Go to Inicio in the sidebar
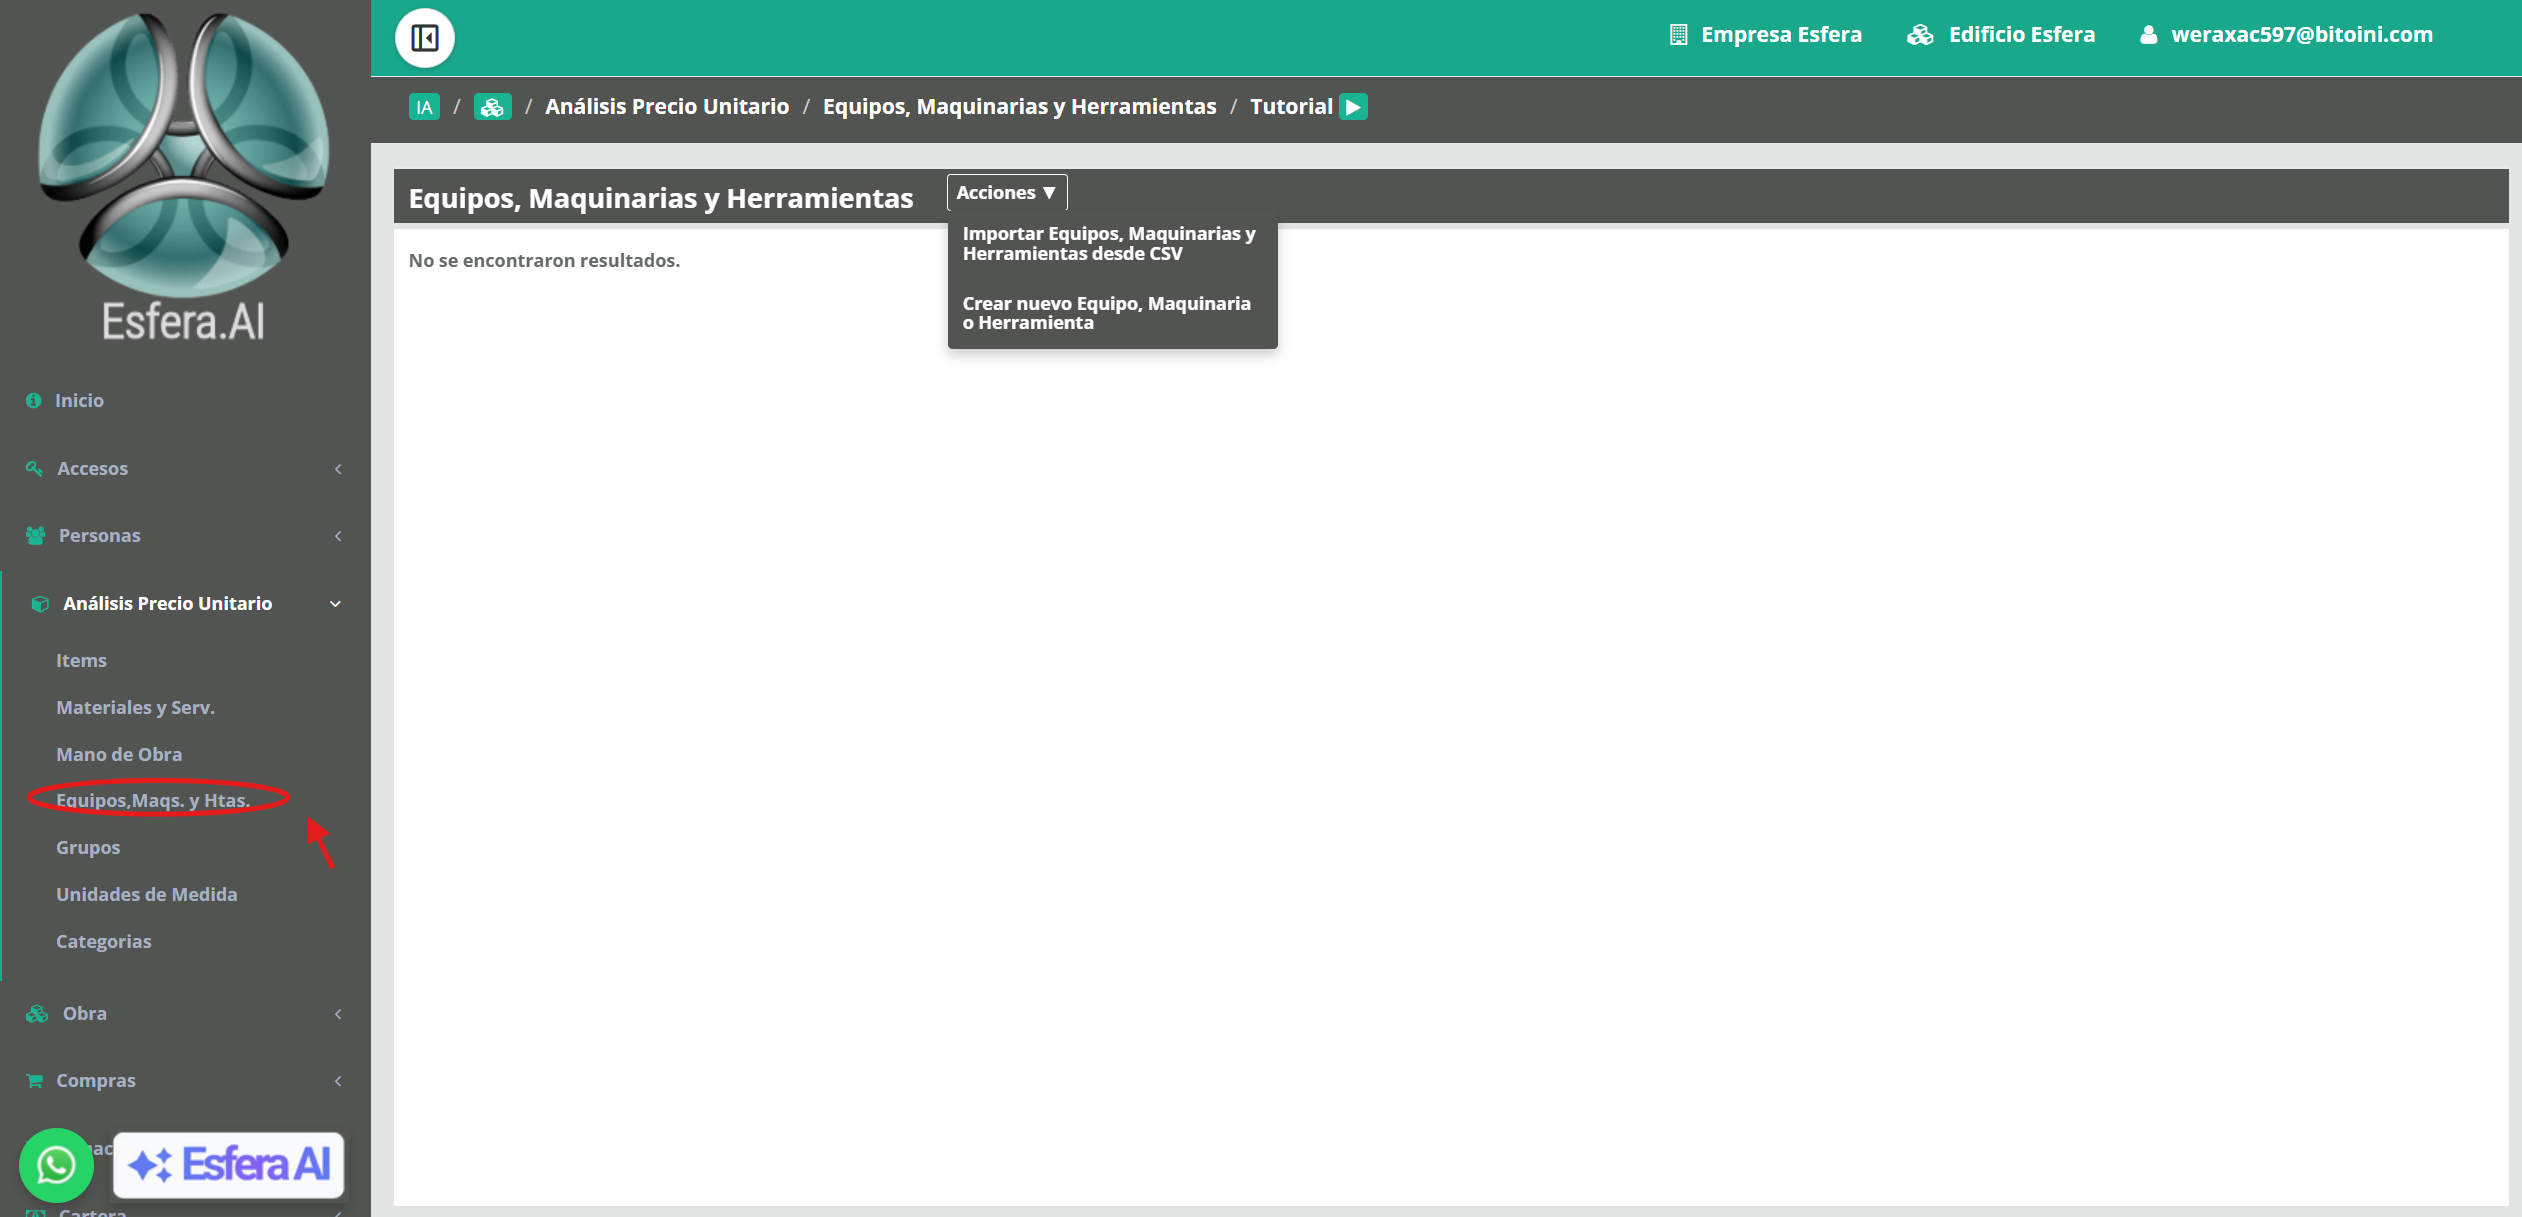 pos(79,400)
